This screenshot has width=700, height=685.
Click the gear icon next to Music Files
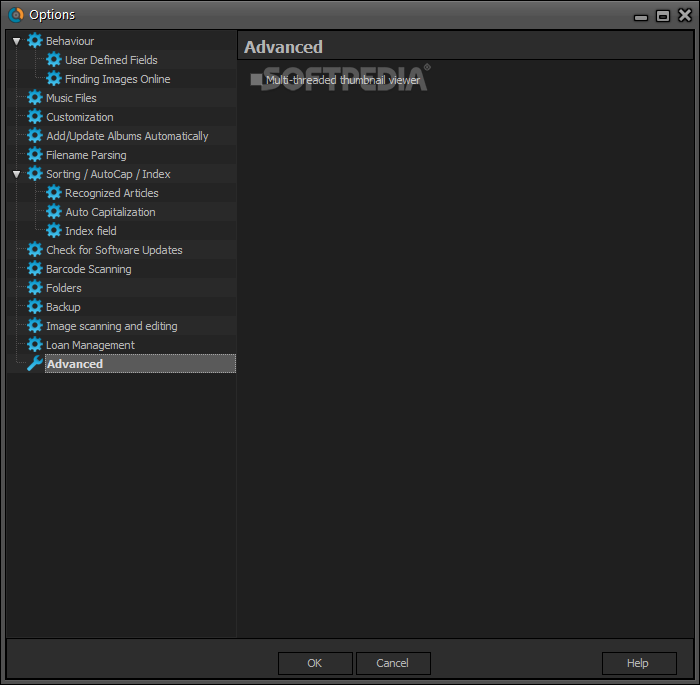[x=35, y=97]
